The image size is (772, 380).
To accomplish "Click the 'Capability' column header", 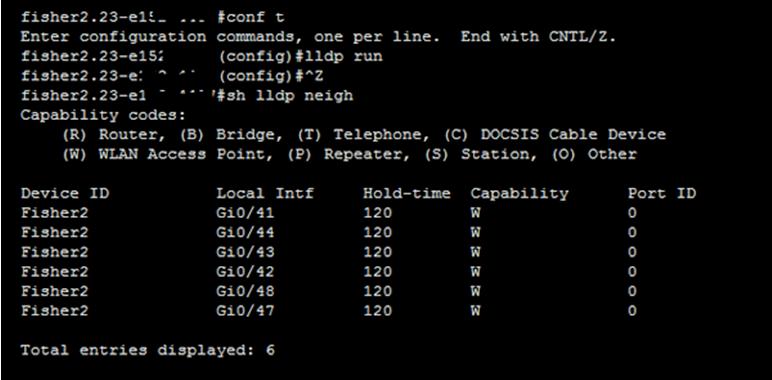I will (x=519, y=193).
